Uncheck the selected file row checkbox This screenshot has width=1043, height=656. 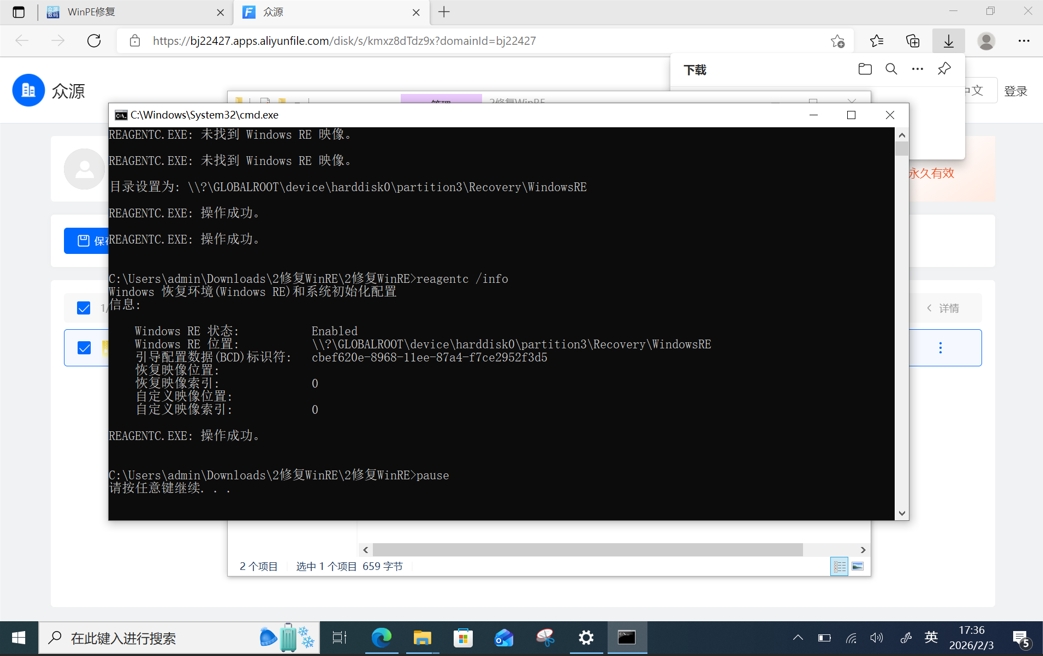(84, 348)
